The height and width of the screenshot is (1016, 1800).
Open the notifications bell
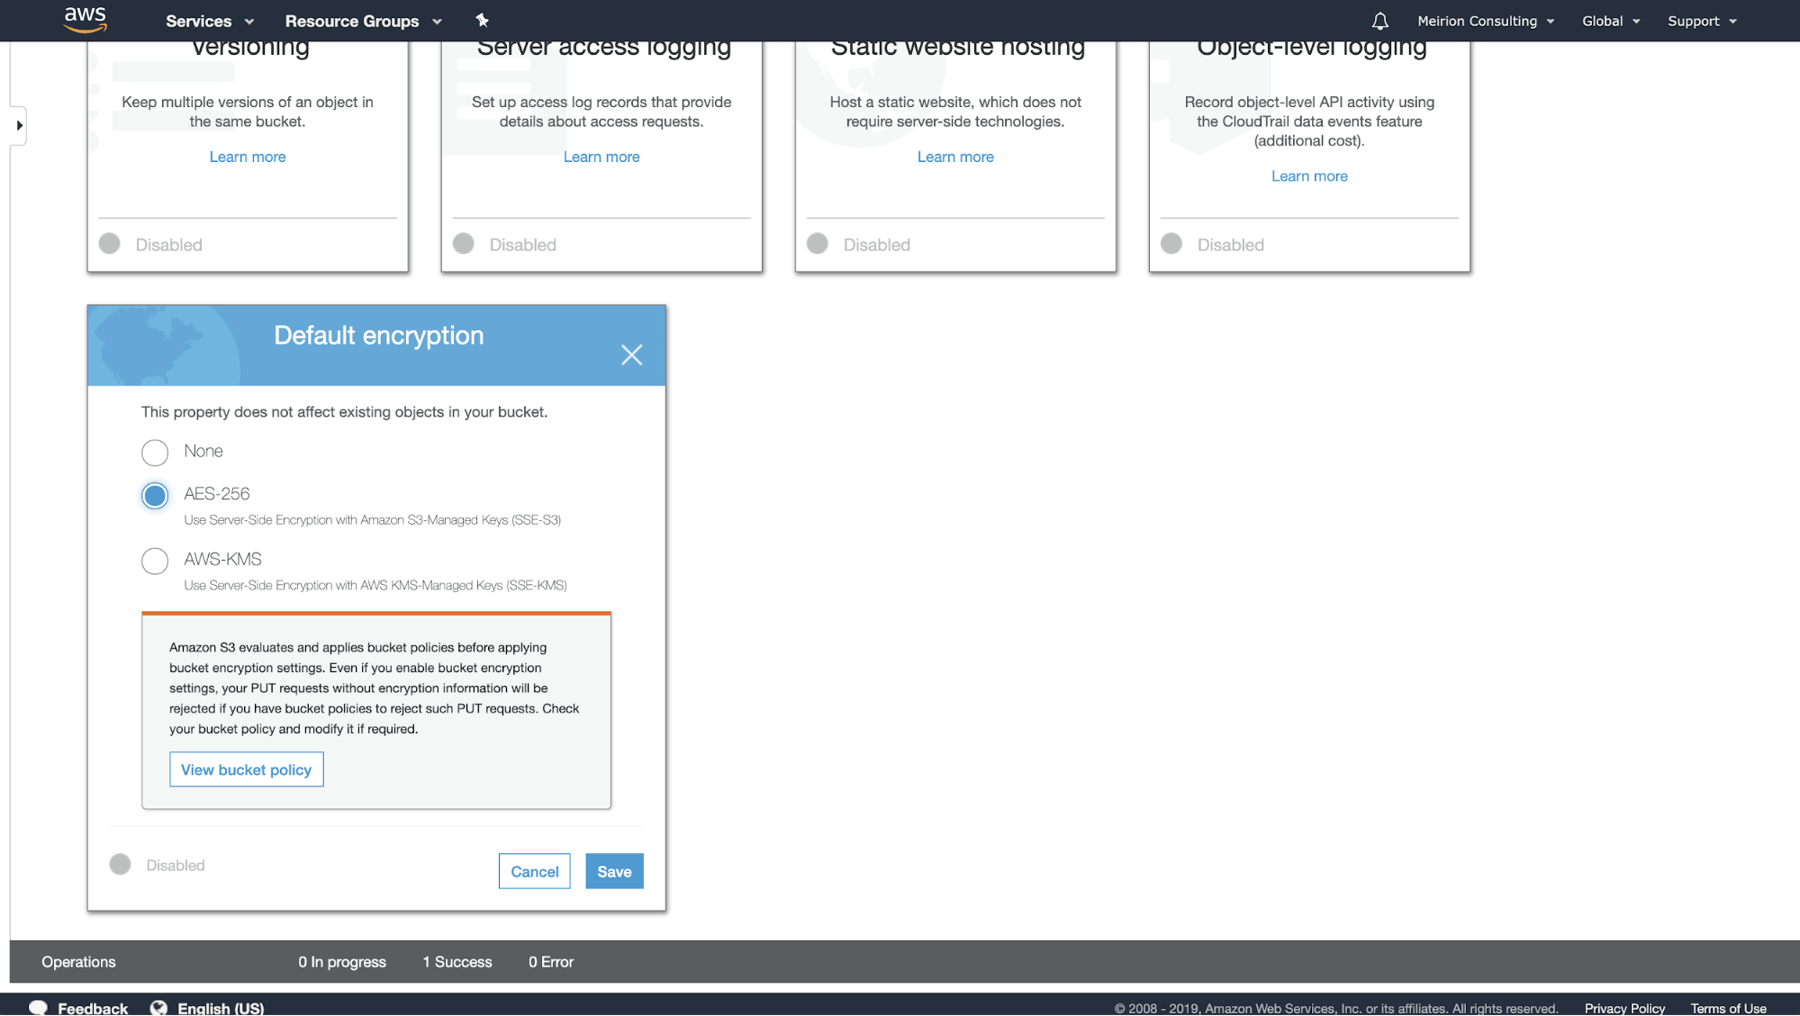pos(1380,21)
